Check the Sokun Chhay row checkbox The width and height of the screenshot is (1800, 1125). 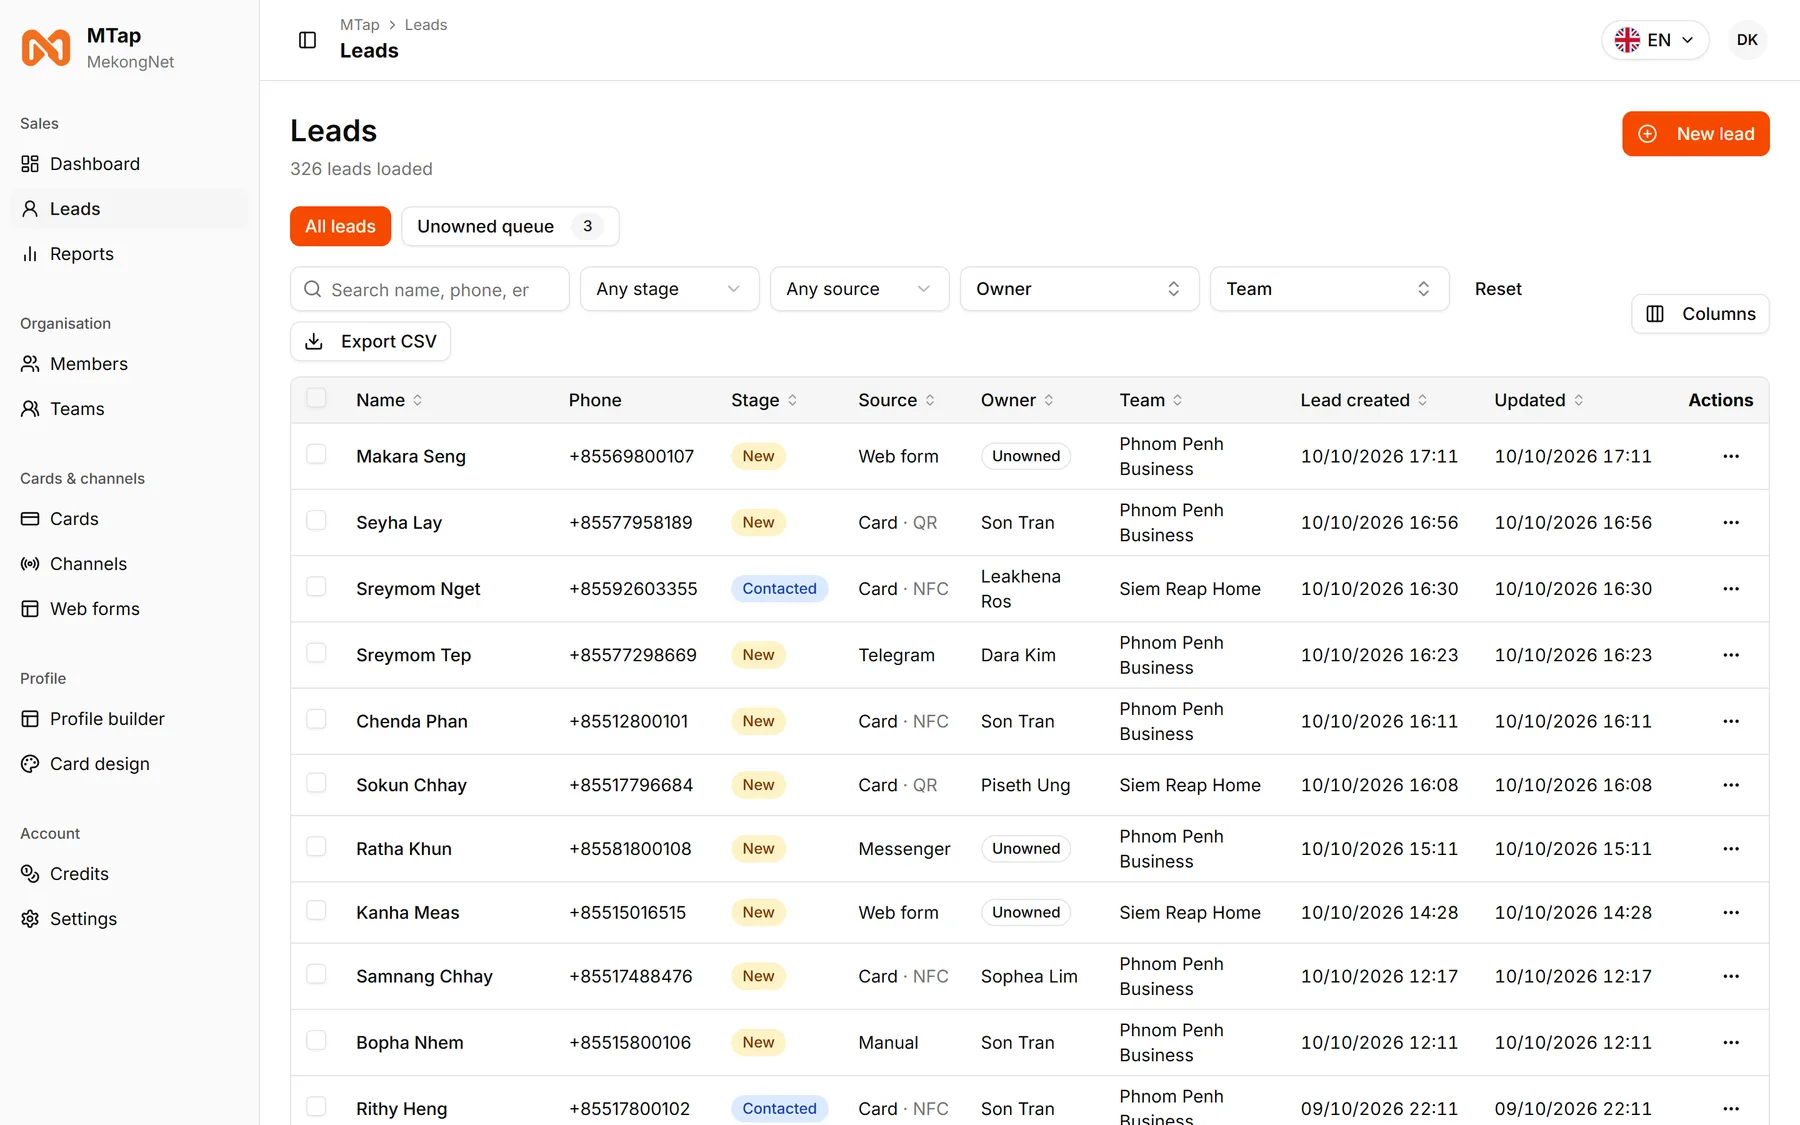316,783
